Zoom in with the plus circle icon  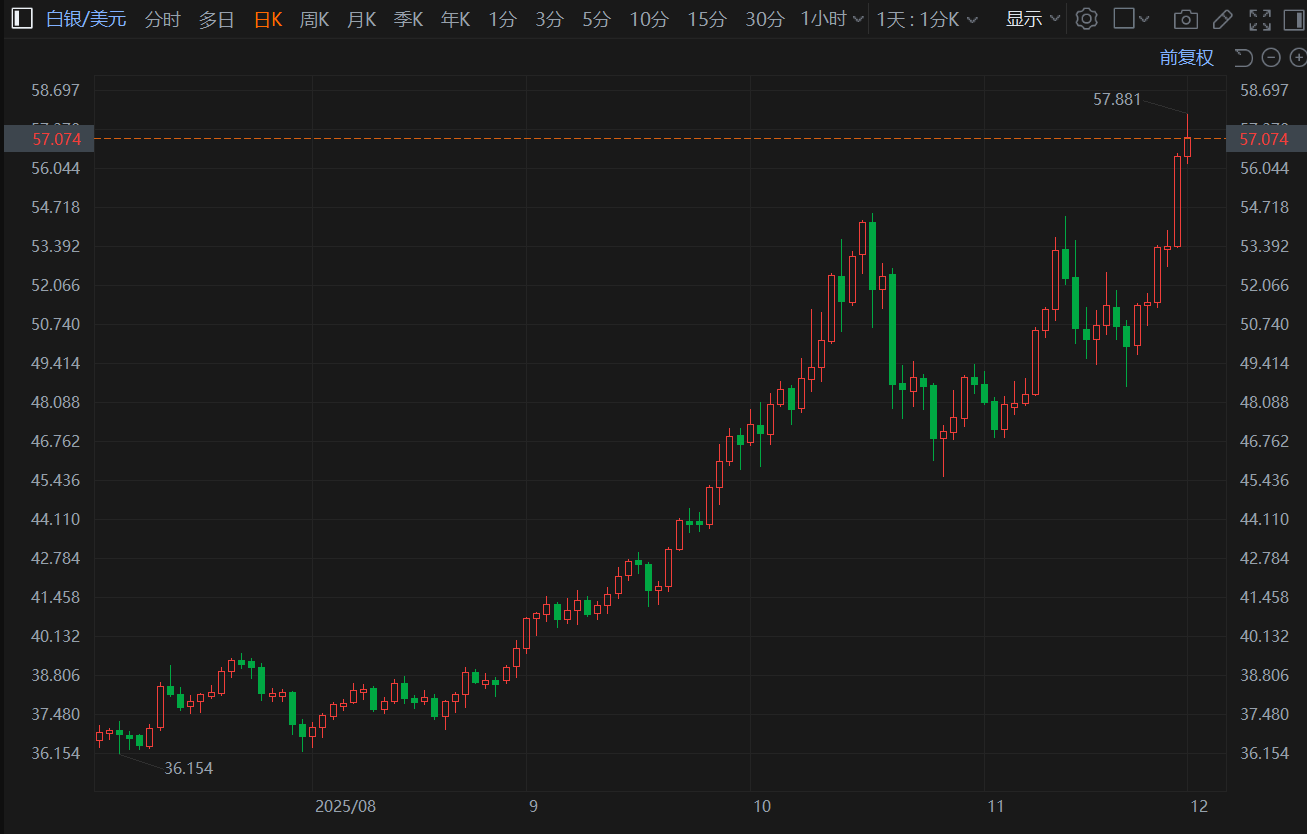pyautogui.click(x=1296, y=58)
